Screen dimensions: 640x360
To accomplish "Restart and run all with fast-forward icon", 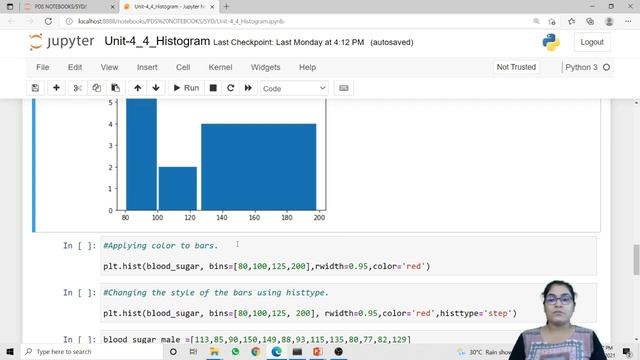I will click(x=248, y=88).
